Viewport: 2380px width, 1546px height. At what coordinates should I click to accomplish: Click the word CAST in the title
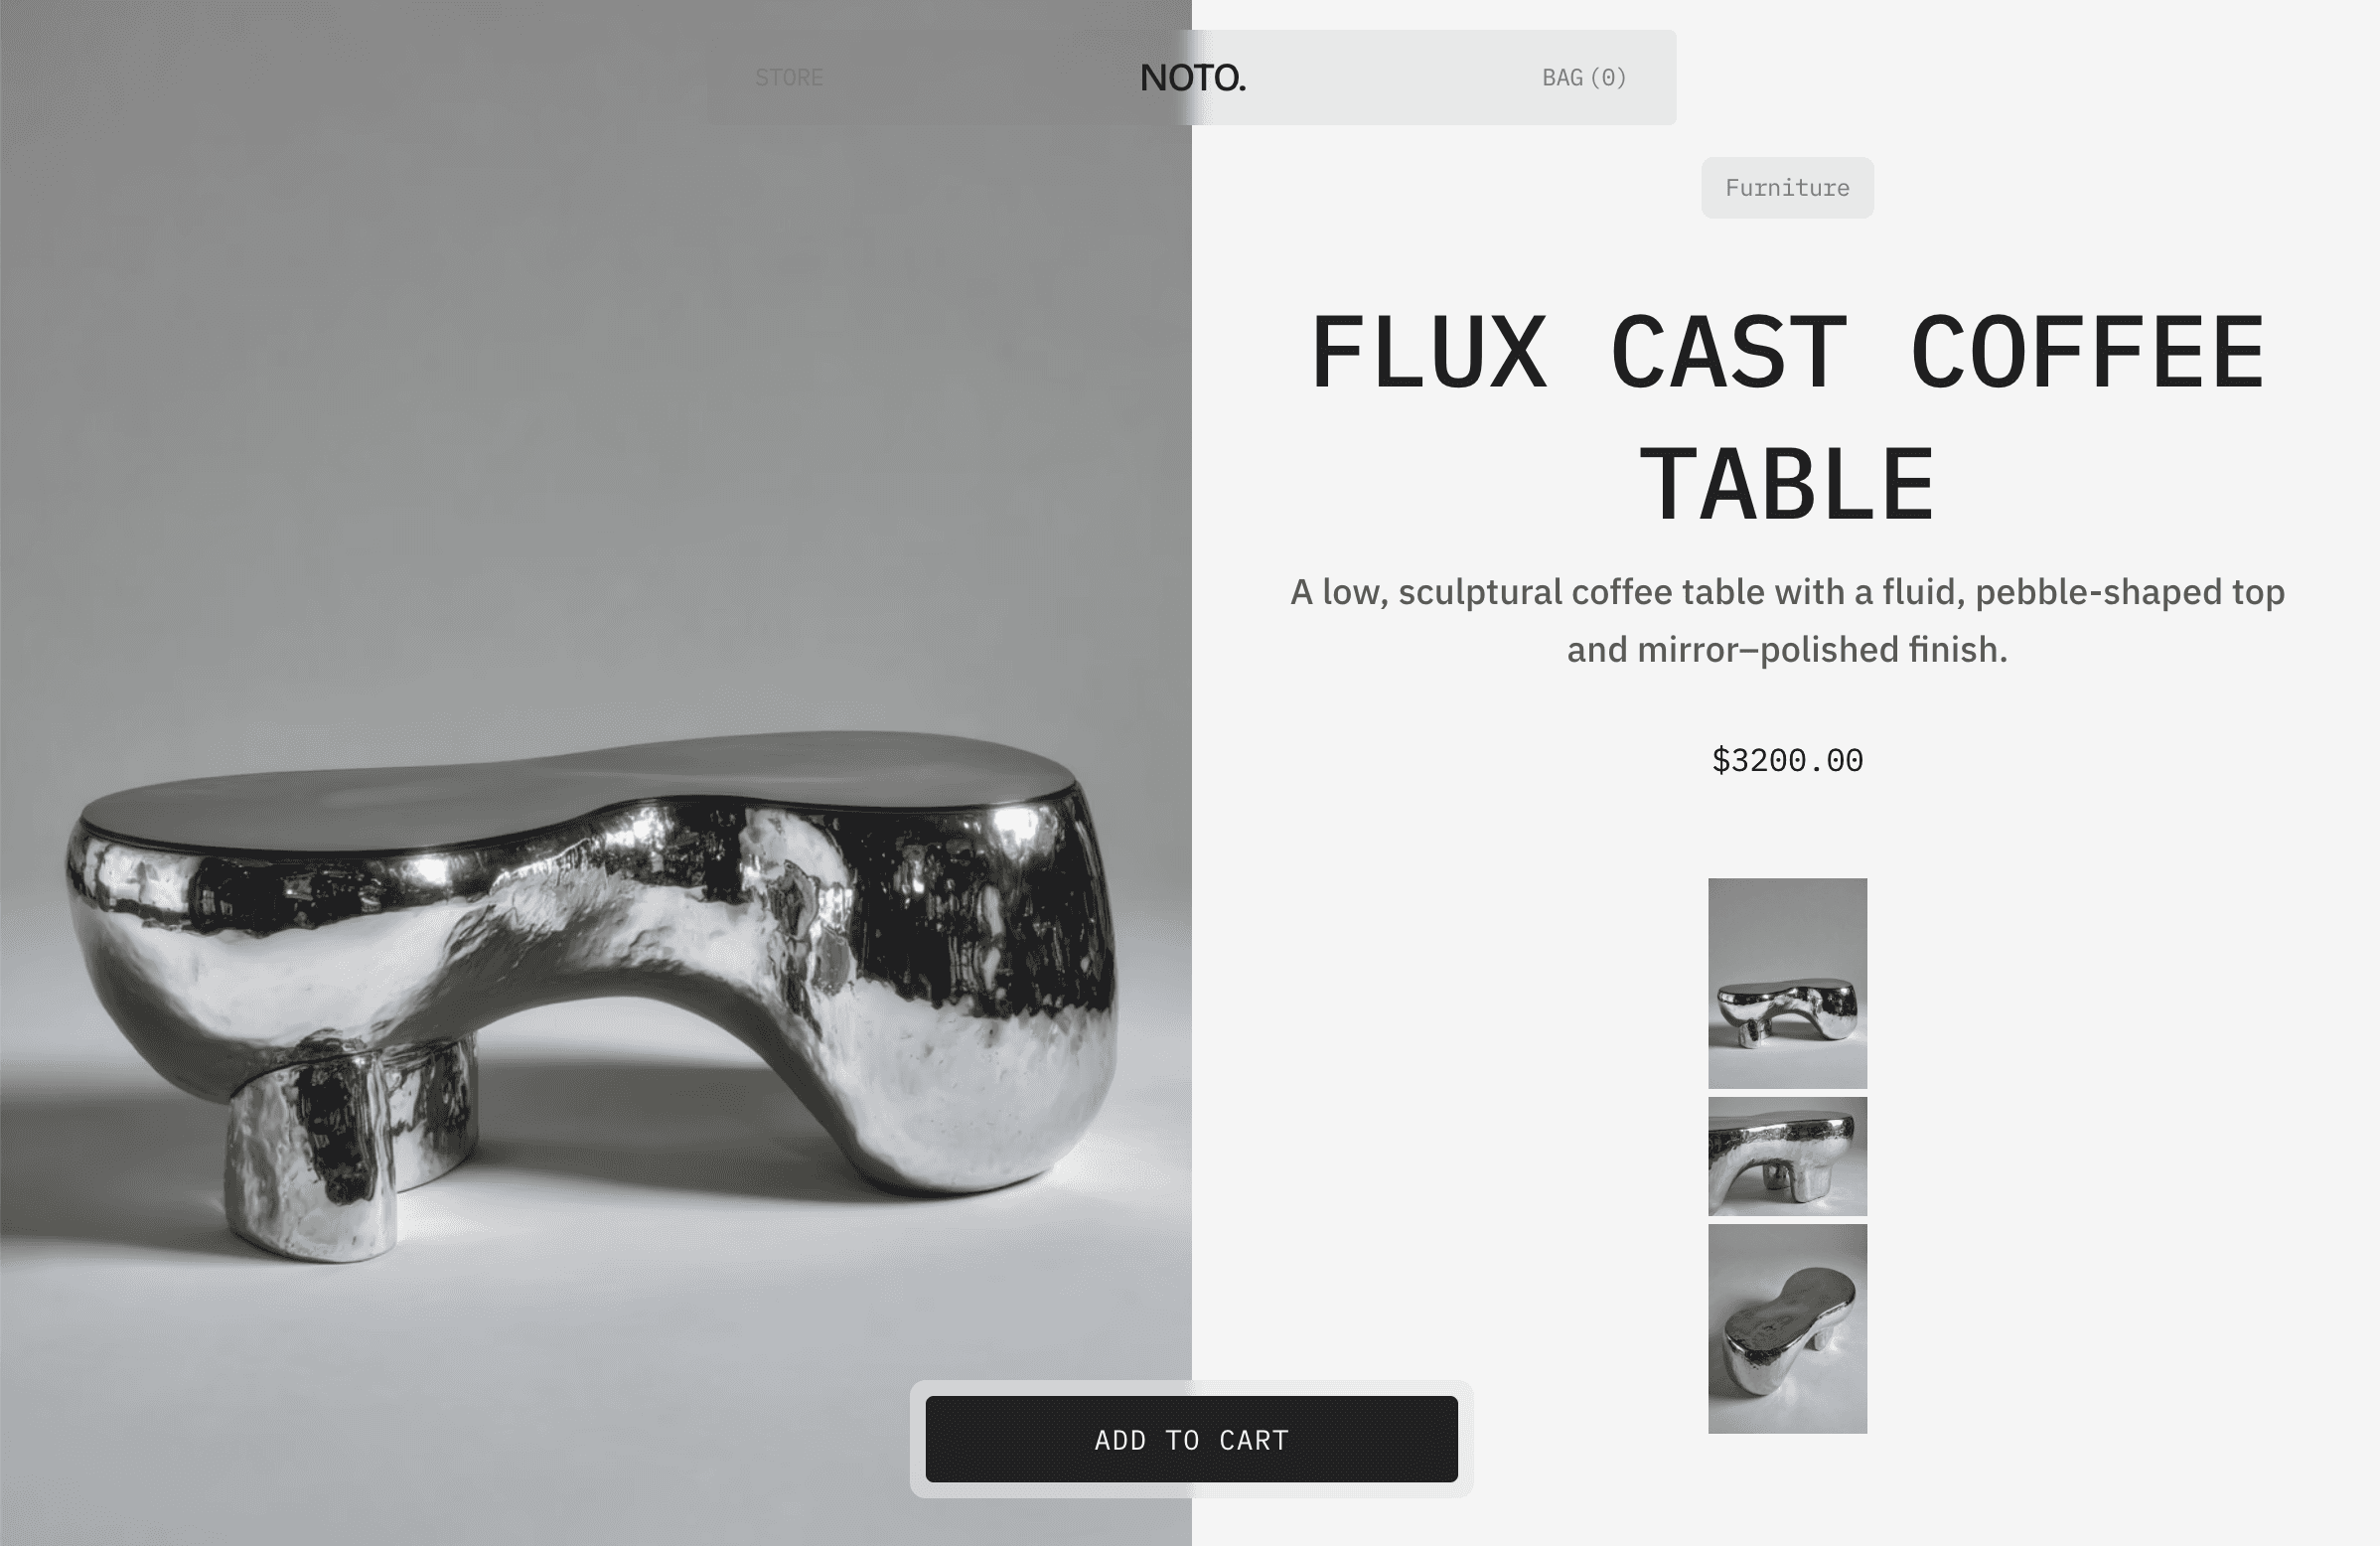tap(1729, 352)
